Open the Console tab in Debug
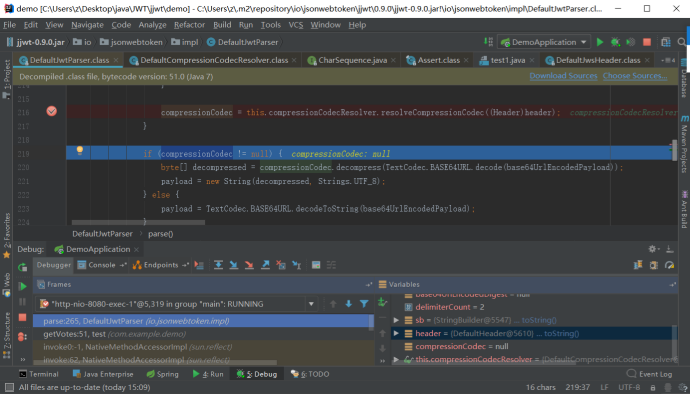 (x=102, y=265)
